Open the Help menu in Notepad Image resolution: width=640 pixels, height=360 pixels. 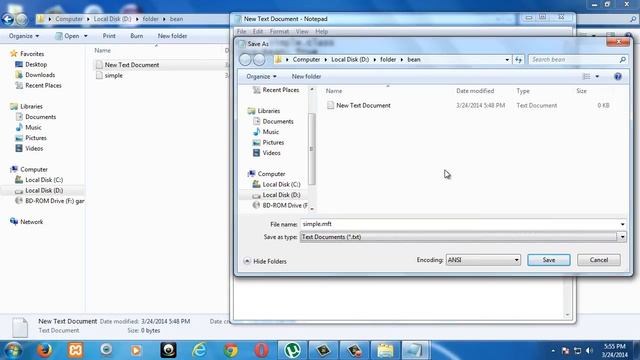tap(322, 31)
